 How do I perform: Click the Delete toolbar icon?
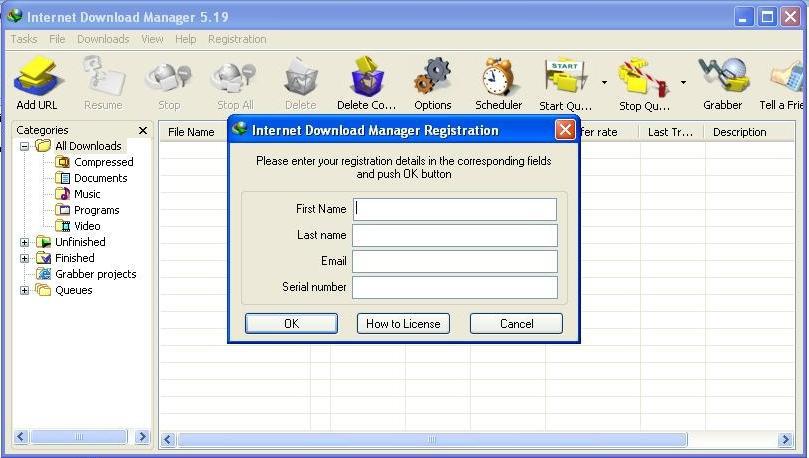tap(301, 77)
